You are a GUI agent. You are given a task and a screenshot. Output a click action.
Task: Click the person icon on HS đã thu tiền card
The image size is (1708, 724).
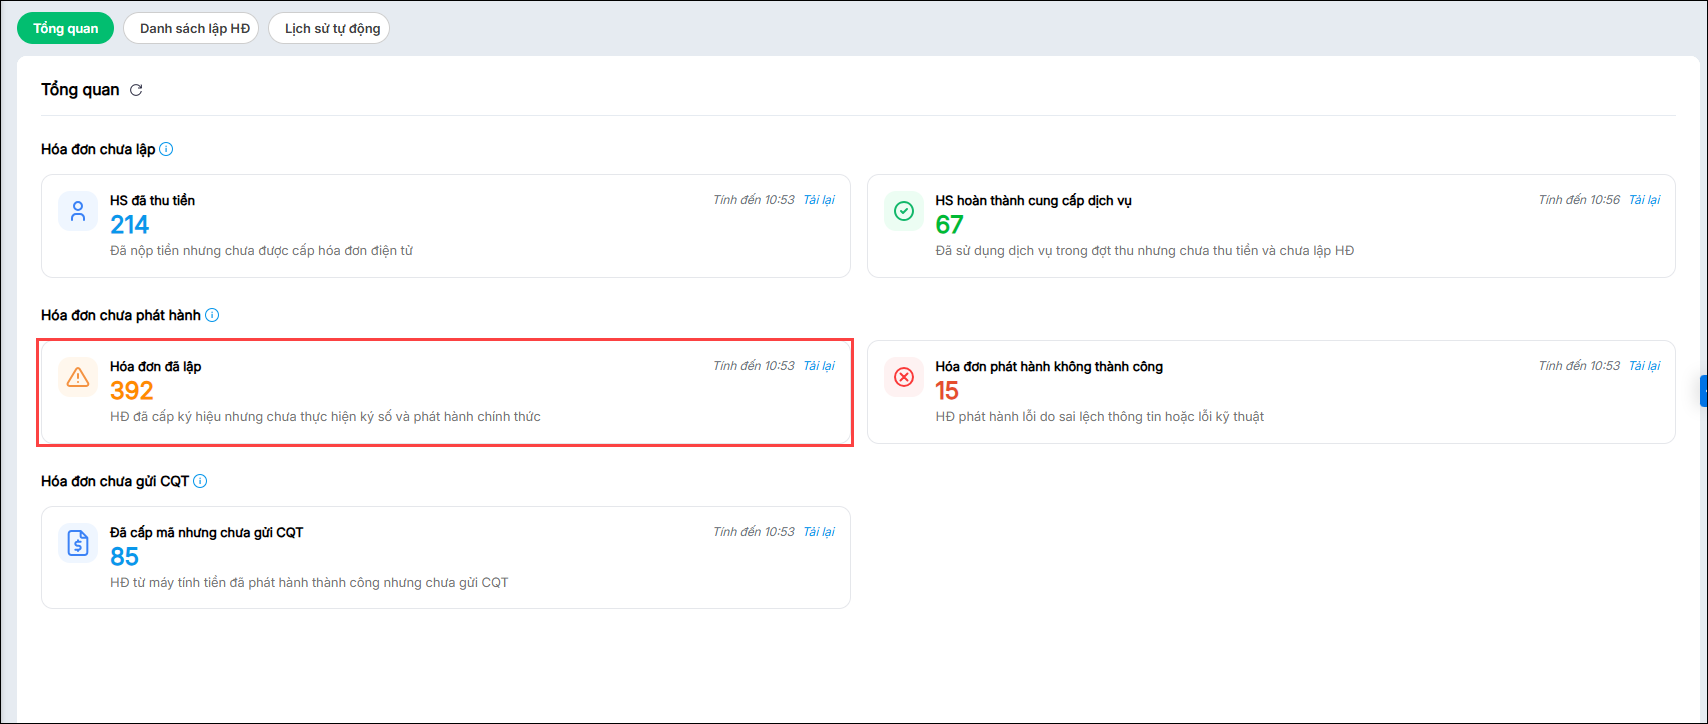point(78,211)
